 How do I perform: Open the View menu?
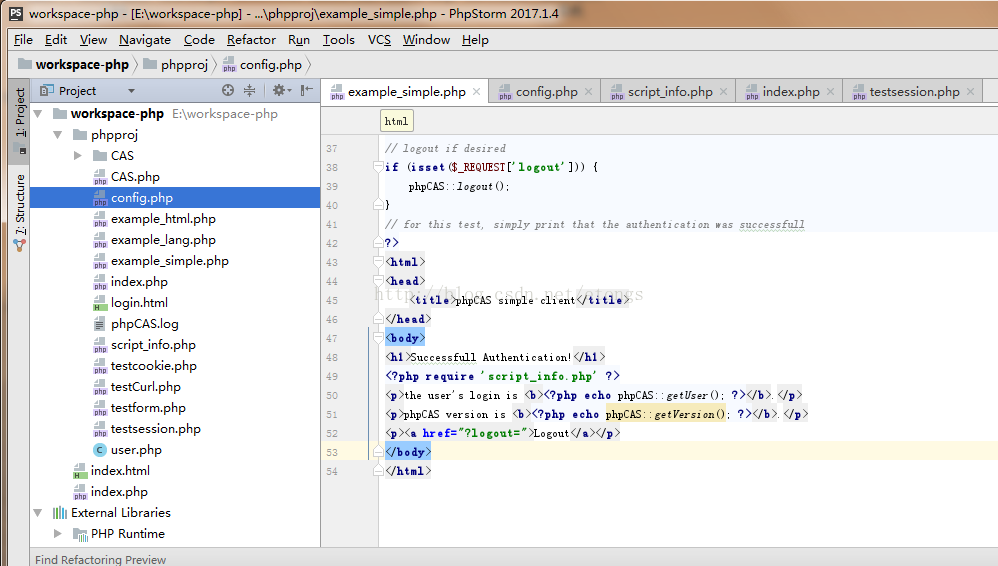[x=93, y=39]
